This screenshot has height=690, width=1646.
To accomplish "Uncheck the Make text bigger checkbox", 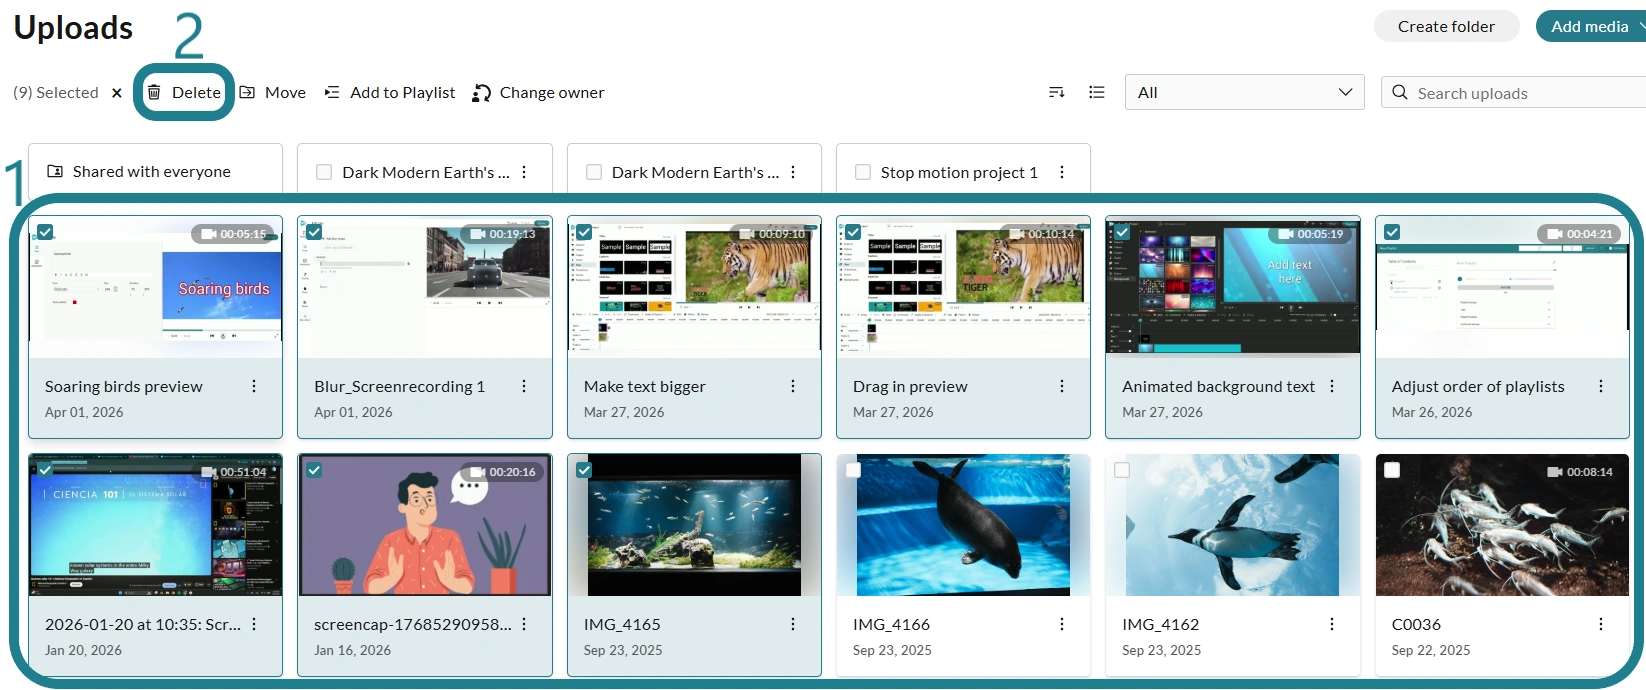I will click(x=584, y=232).
